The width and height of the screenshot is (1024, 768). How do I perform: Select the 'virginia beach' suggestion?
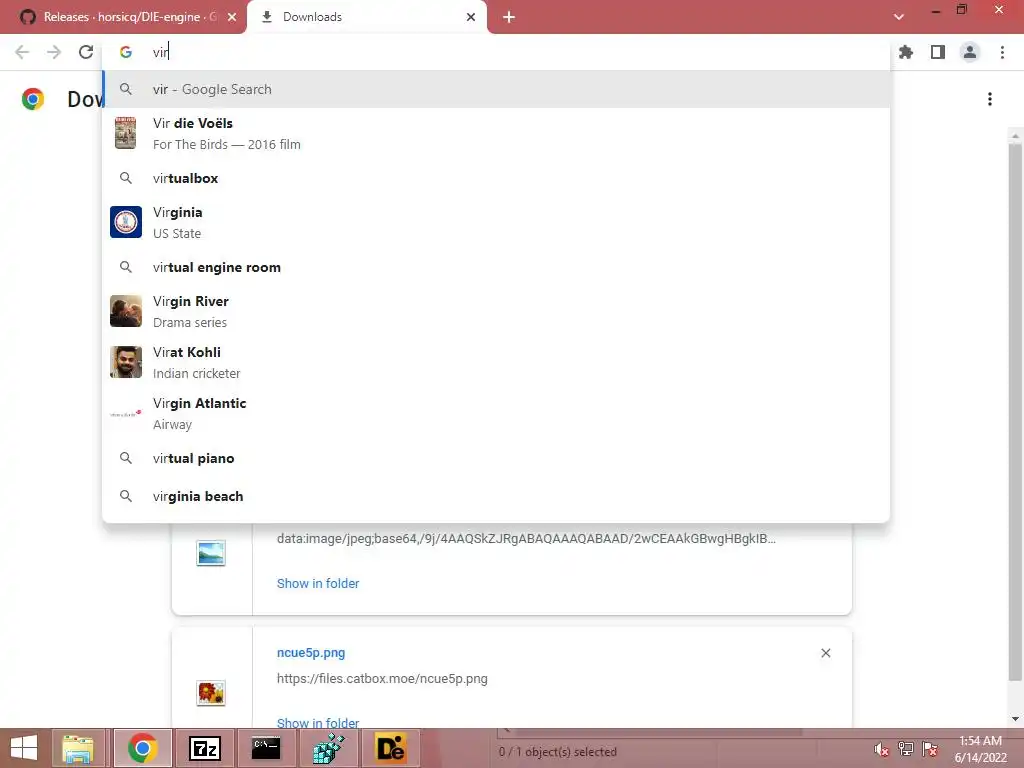pyautogui.click(x=496, y=496)
